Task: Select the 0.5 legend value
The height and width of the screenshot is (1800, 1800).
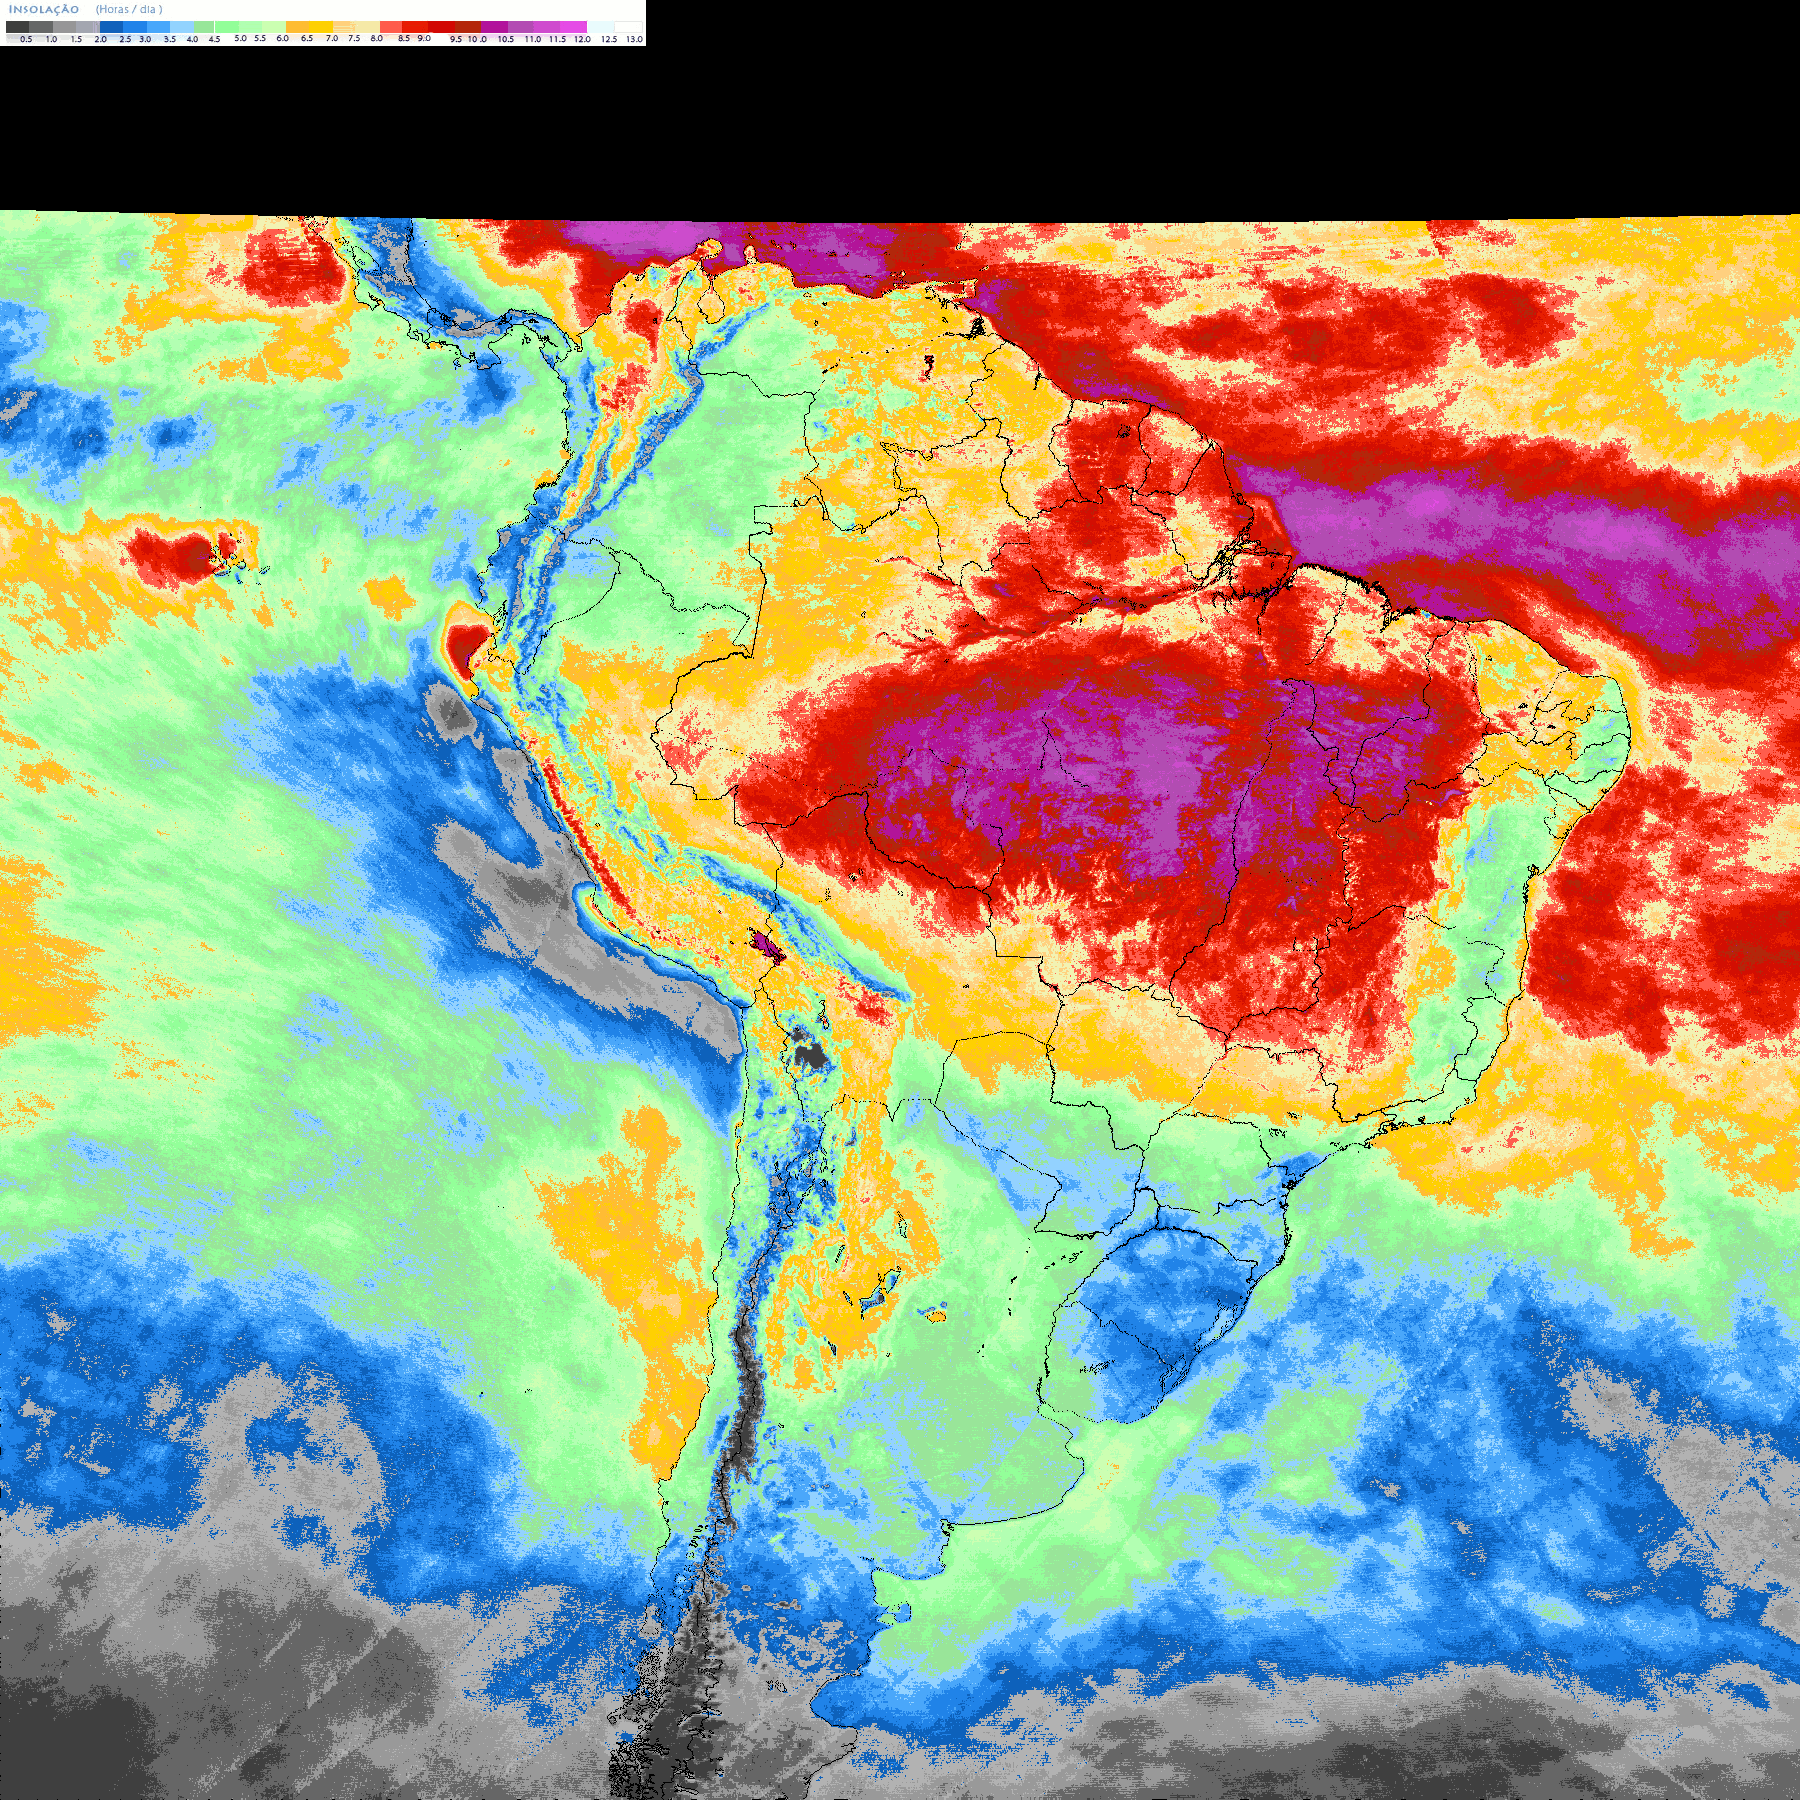Action: pyautogui.click(x=26, y=39)
